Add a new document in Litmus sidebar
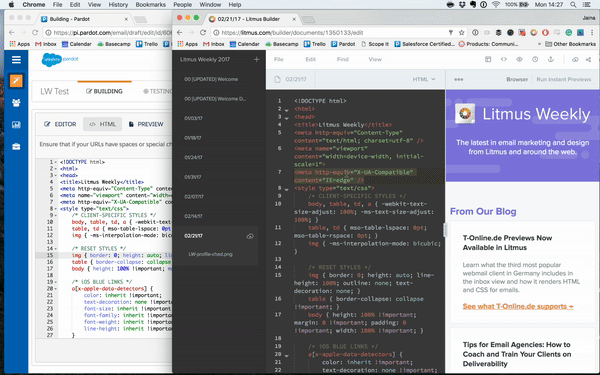600x375 pixels. click(x=256, y=59)
